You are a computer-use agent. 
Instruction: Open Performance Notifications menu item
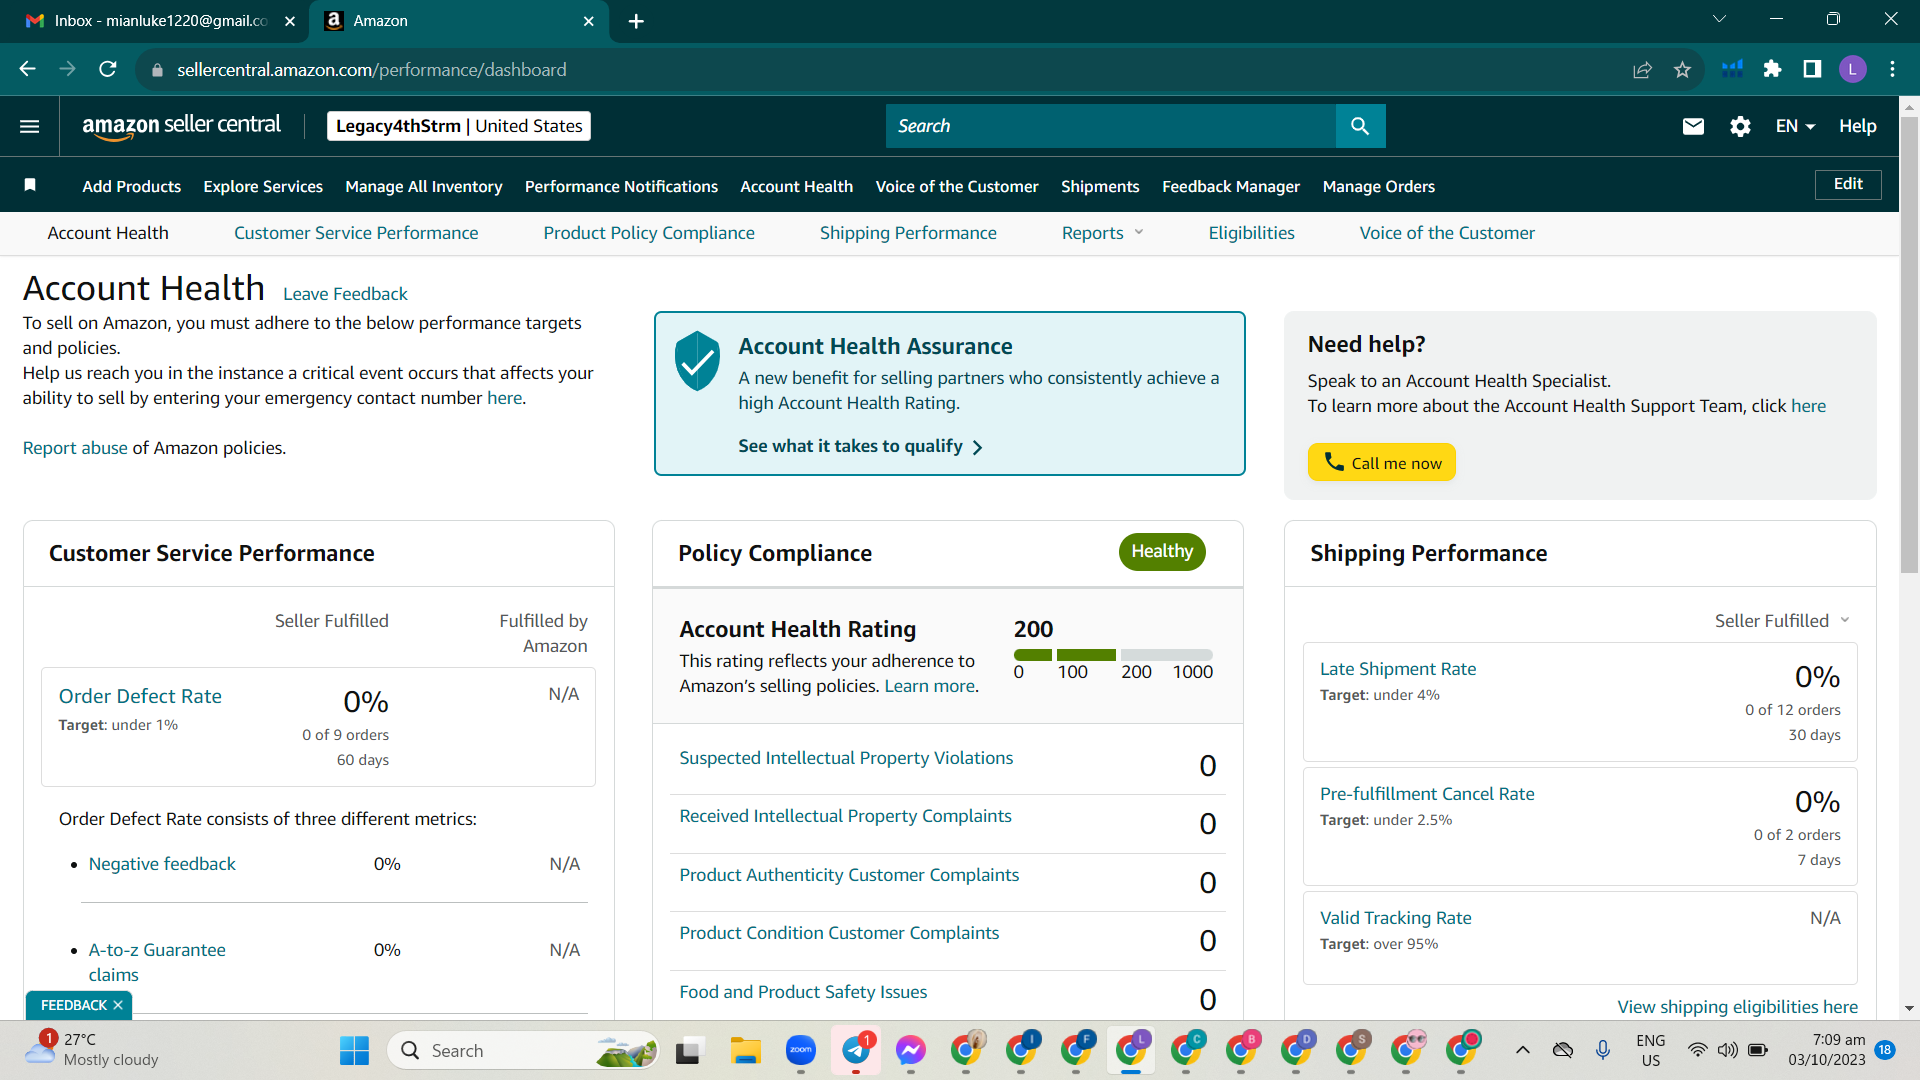(x=621, y=186)
